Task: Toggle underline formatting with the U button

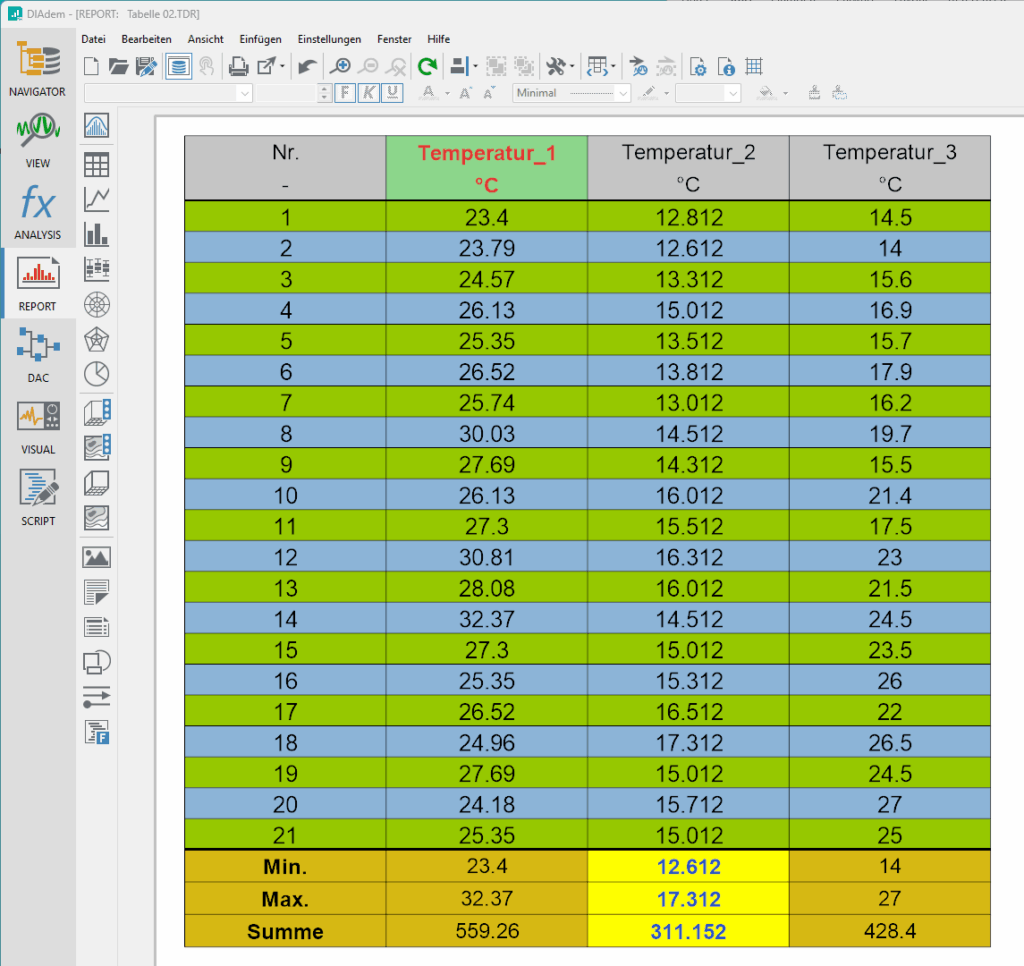Action: tap(393, 93)
